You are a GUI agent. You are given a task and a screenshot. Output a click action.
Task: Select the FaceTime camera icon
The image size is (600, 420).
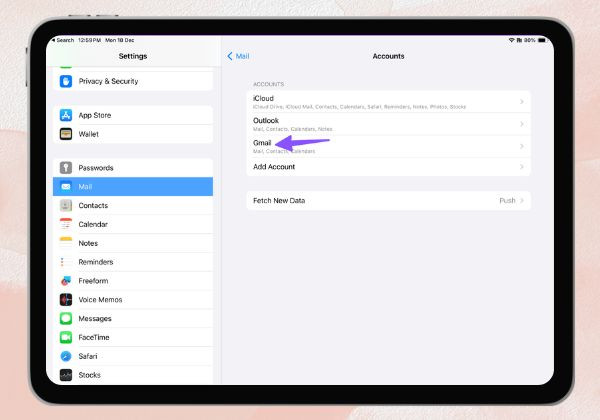(x=66, y=337)
